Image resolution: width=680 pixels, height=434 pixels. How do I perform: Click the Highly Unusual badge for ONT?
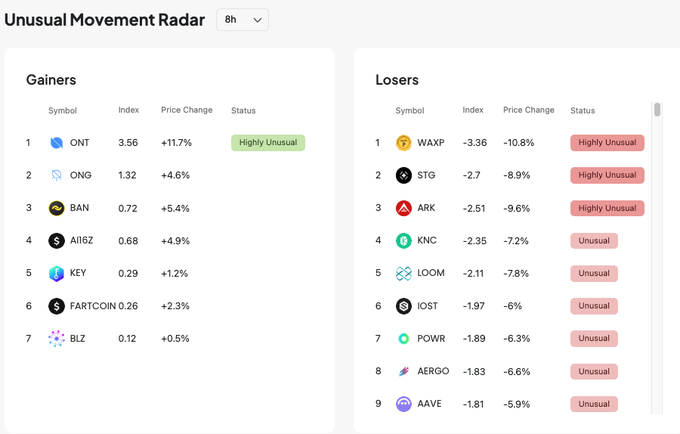coord(267,143)
